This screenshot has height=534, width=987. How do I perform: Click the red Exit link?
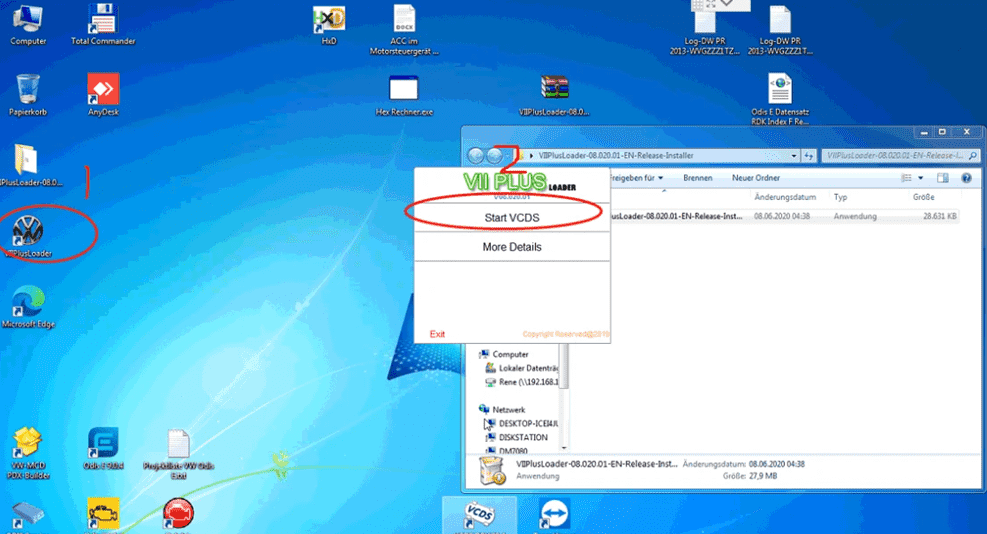(x=437, y=334)
